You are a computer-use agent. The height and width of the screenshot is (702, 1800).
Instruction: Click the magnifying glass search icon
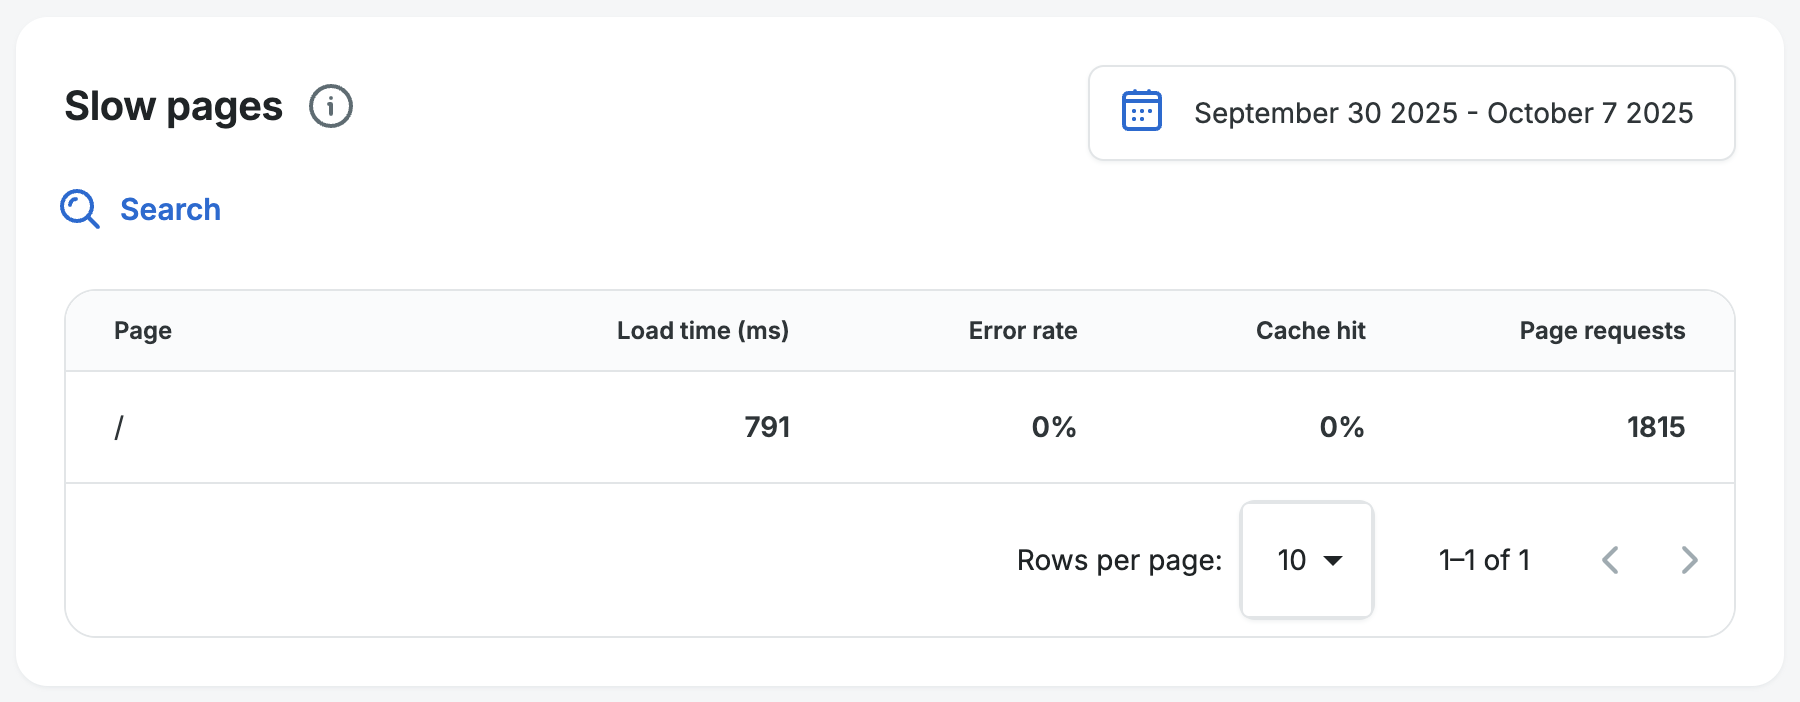point(79,209)
